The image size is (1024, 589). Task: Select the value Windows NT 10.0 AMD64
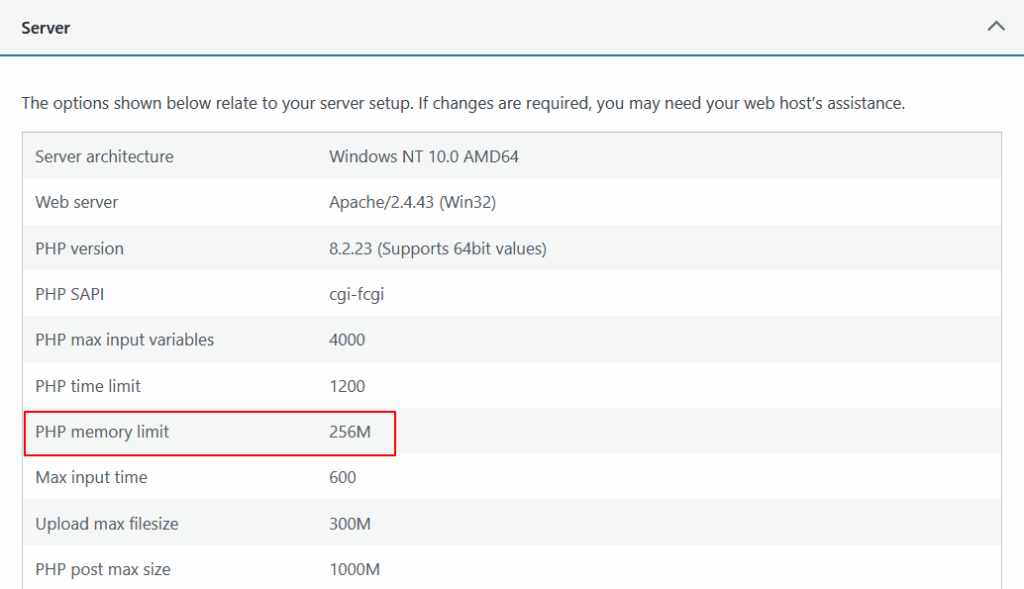coord(423,157)
